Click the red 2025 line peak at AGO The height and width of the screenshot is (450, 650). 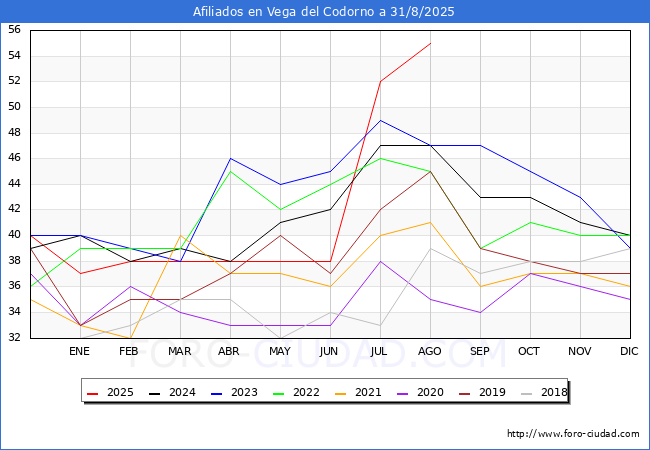pyautogui.click(x=430, y=43)
